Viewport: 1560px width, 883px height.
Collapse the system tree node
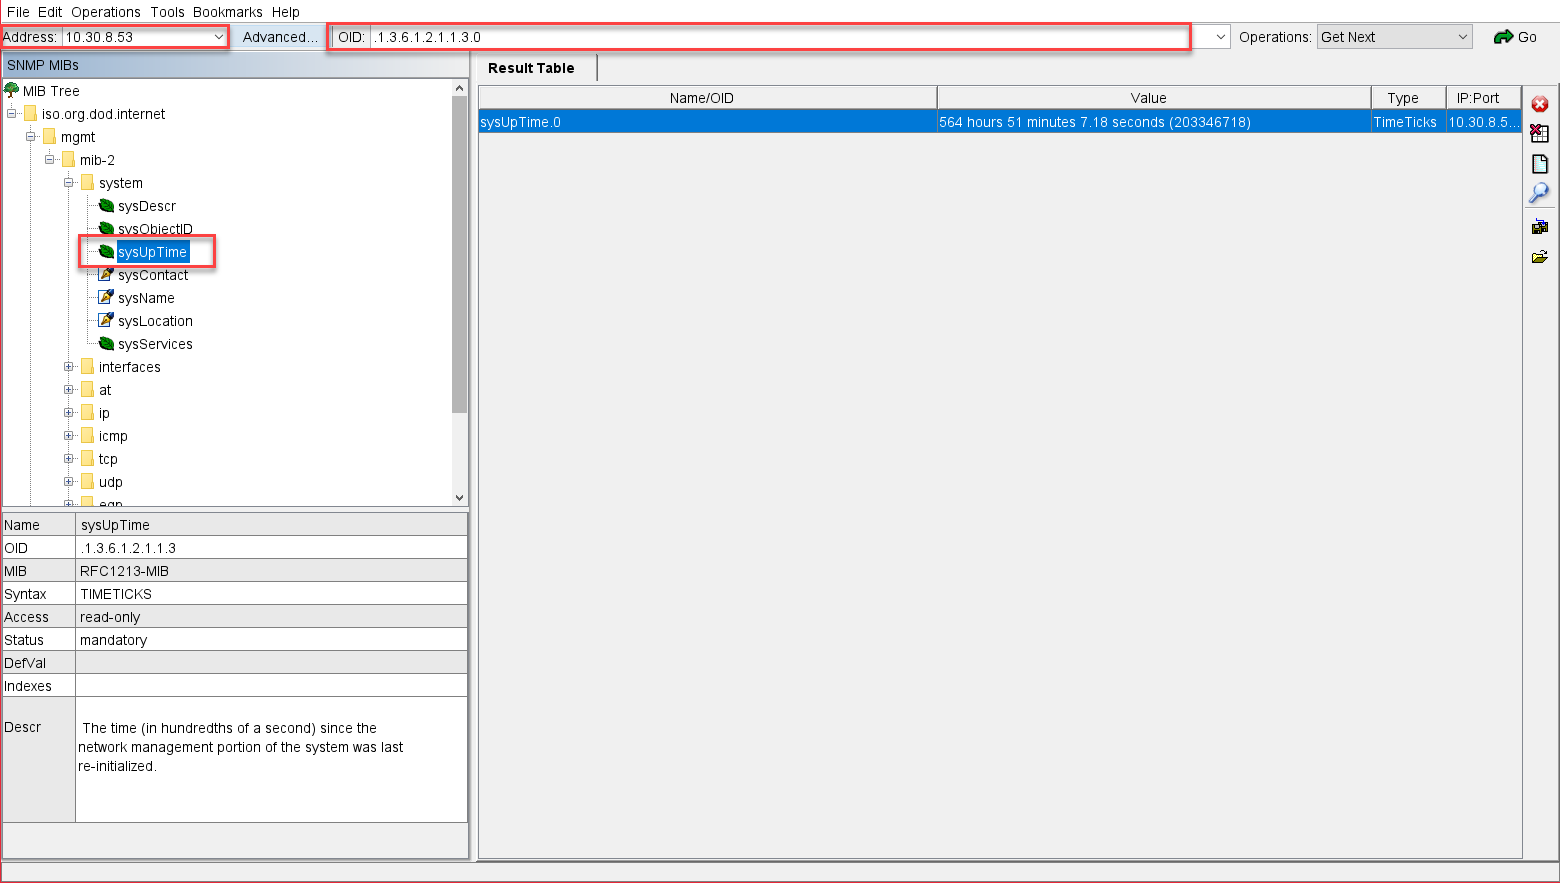click(68, 183)
